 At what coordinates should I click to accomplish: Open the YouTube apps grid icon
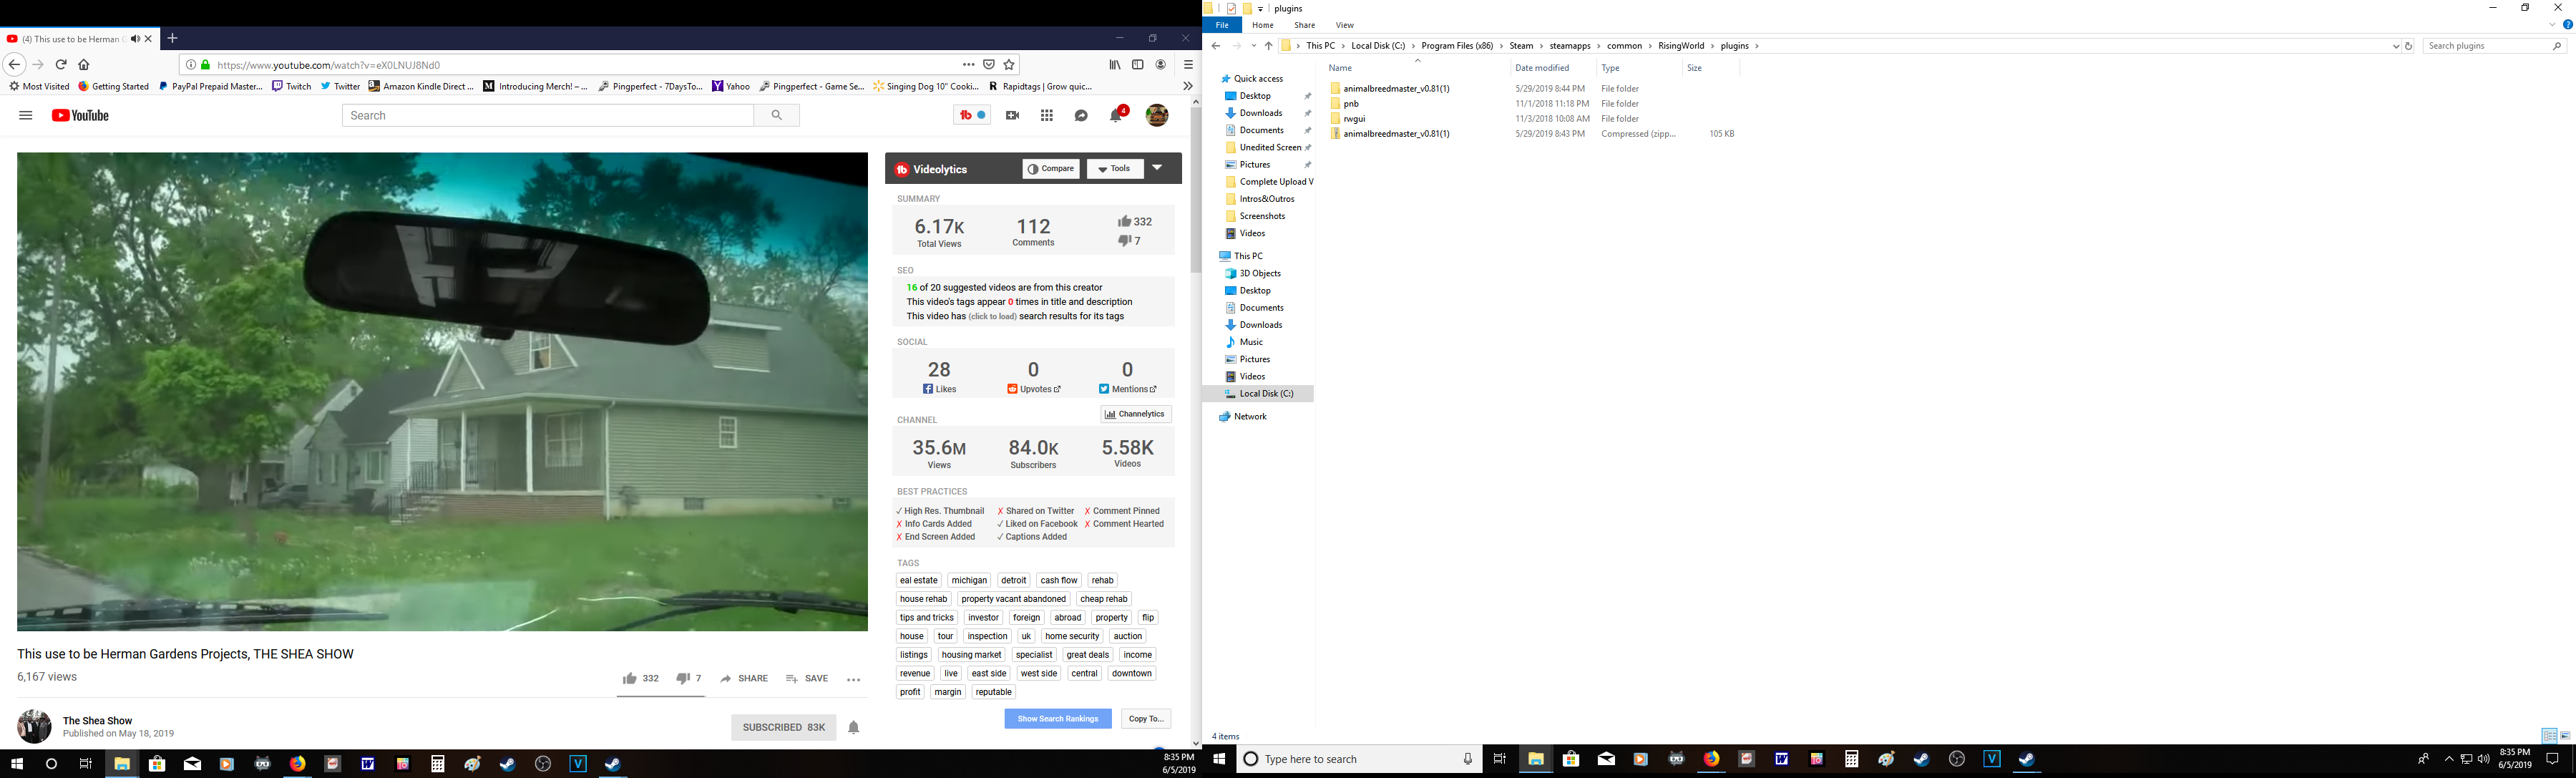pyautogui.click(x=1047, y=116)
